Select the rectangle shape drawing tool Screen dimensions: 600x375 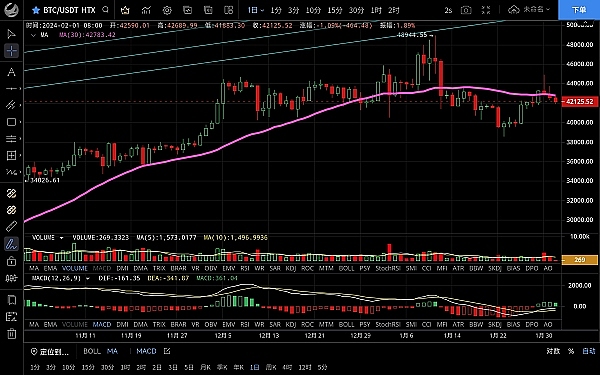coord(11,122)
